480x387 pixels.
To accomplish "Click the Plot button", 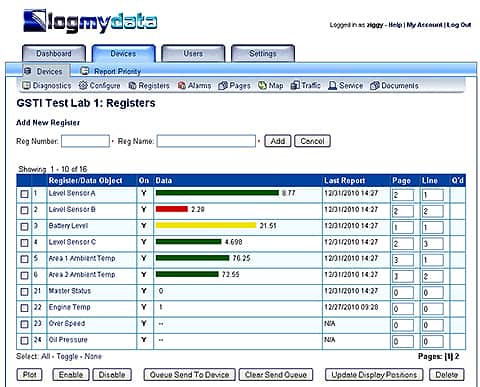I will point(29,375).
